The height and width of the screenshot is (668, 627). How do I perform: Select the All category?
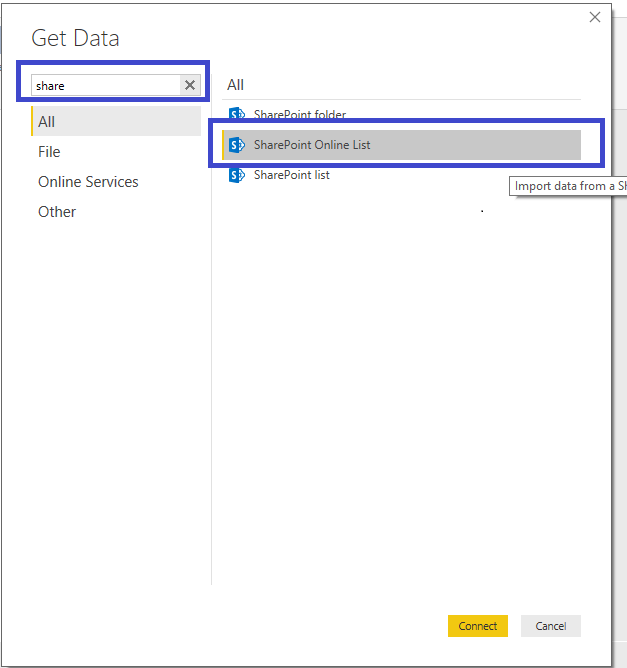tap(116, 121)
